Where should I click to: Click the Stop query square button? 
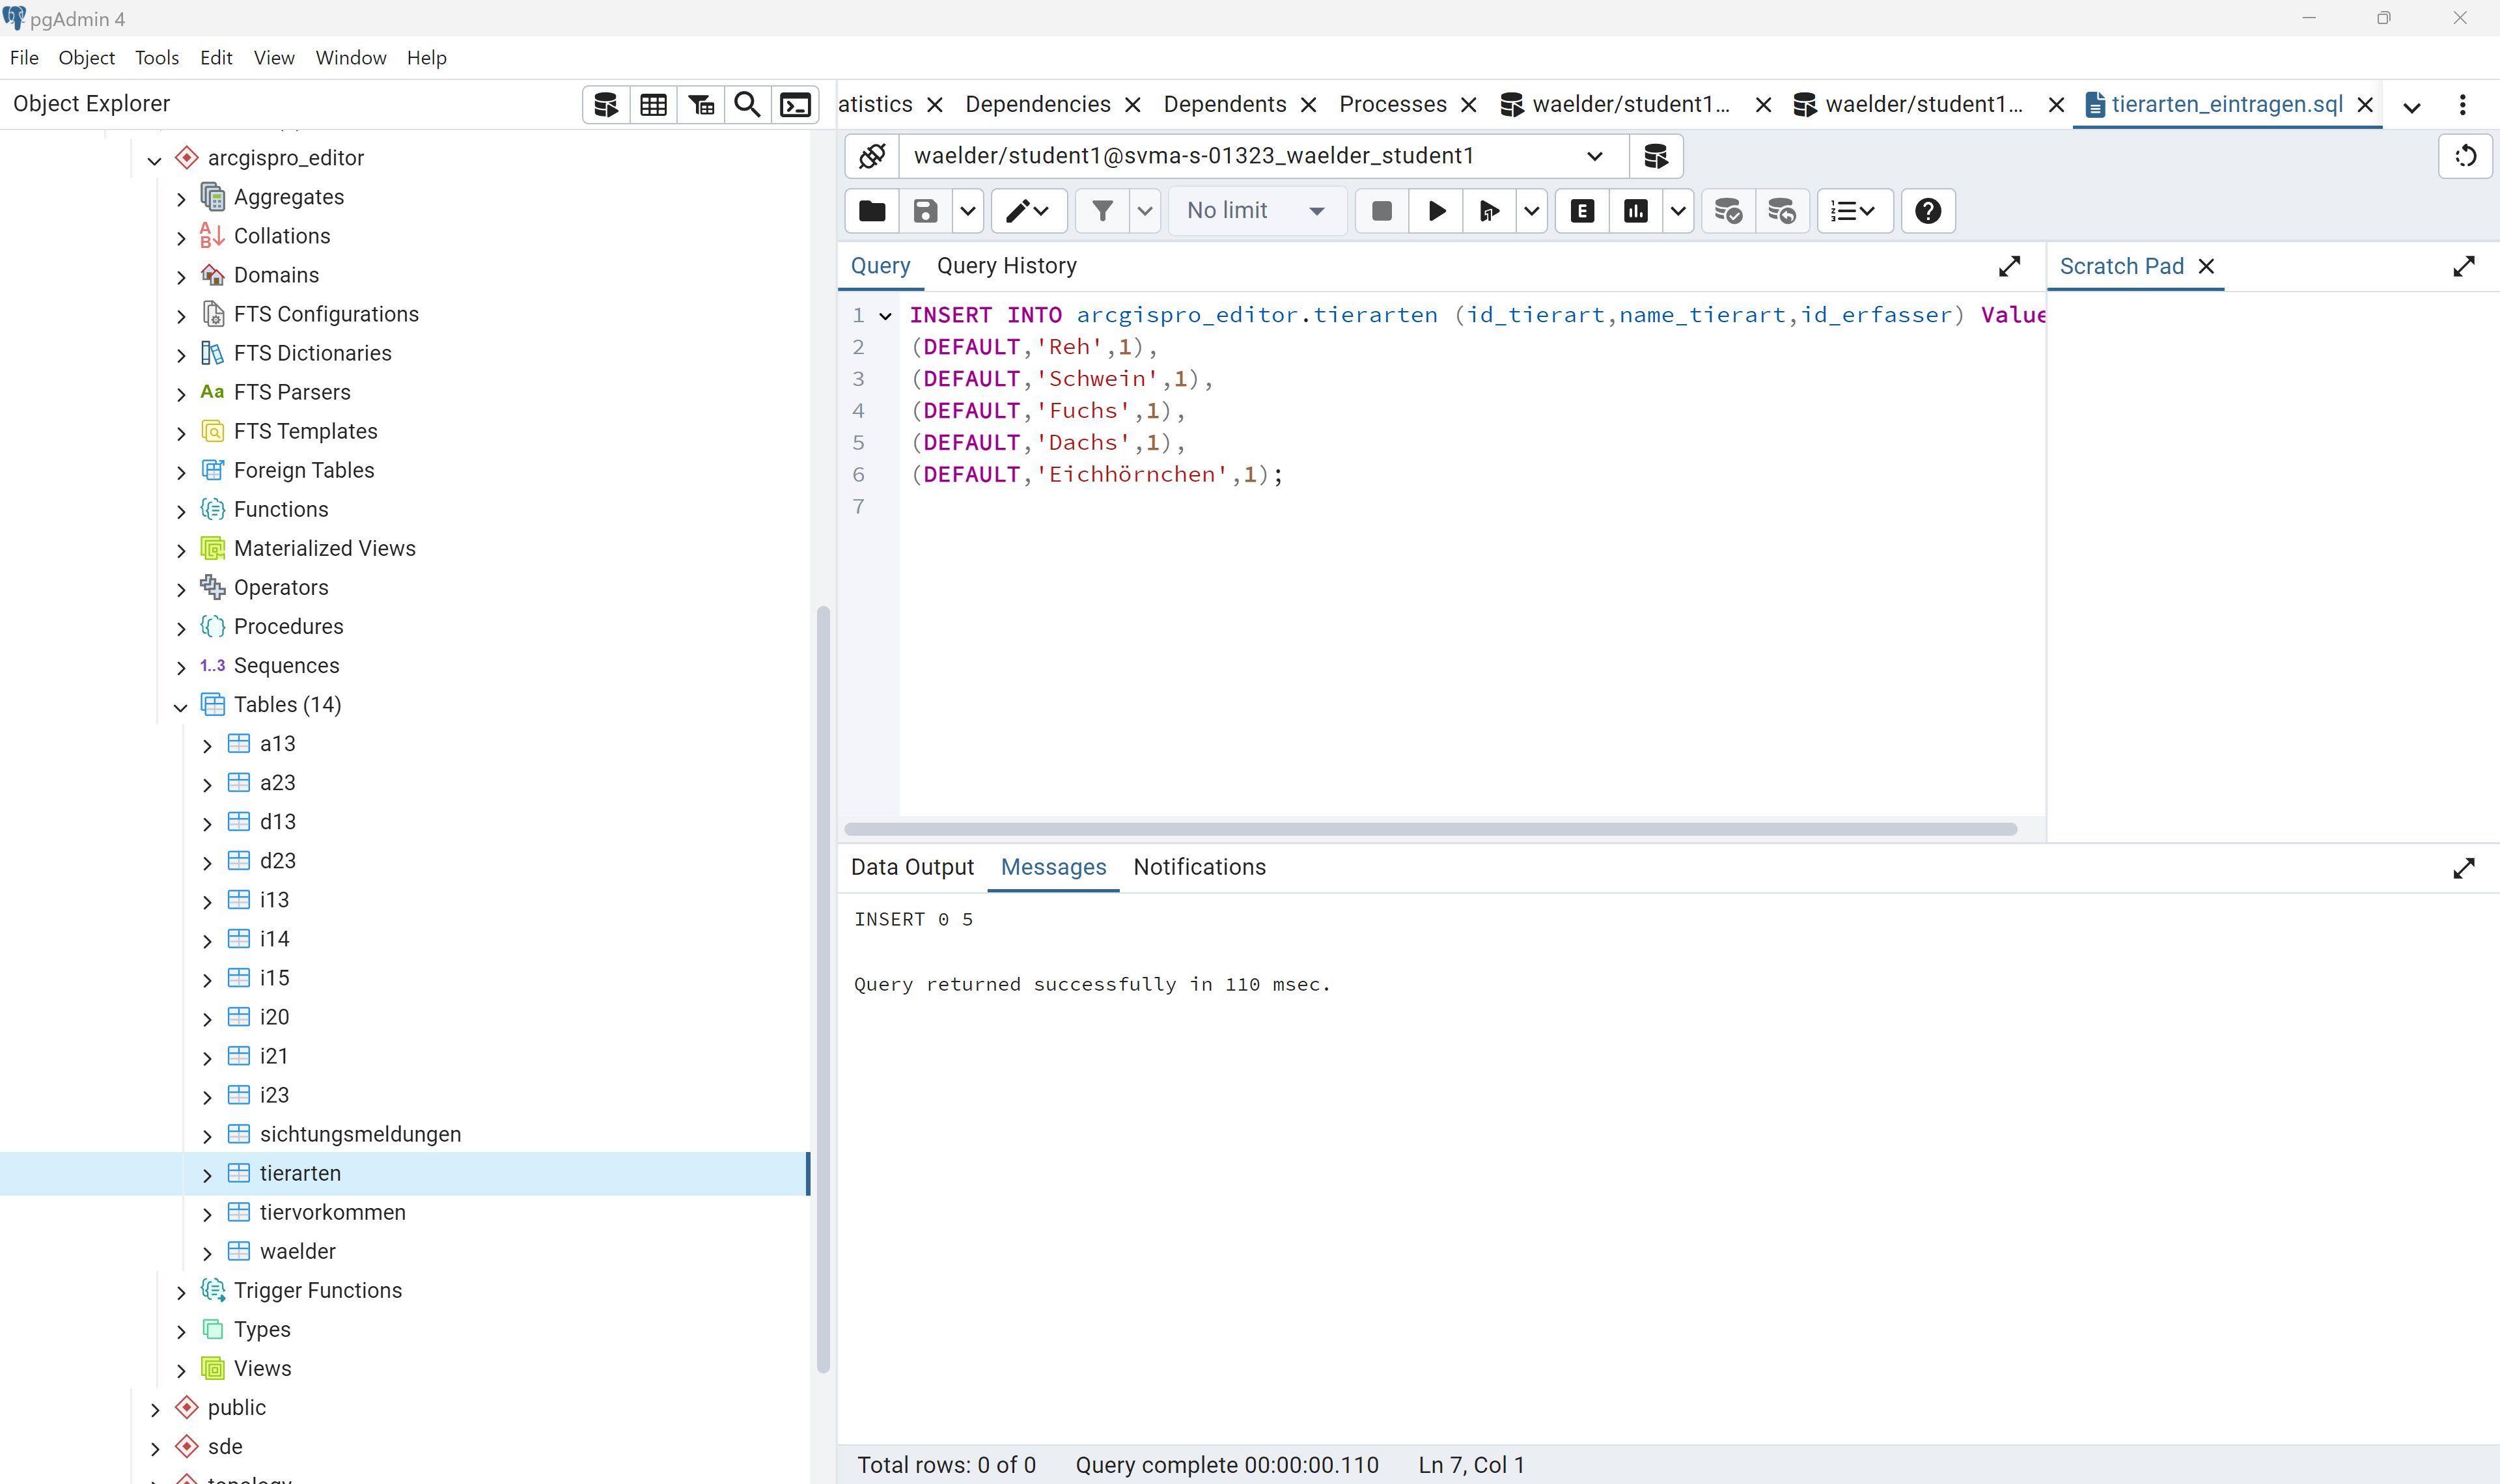1382,211
